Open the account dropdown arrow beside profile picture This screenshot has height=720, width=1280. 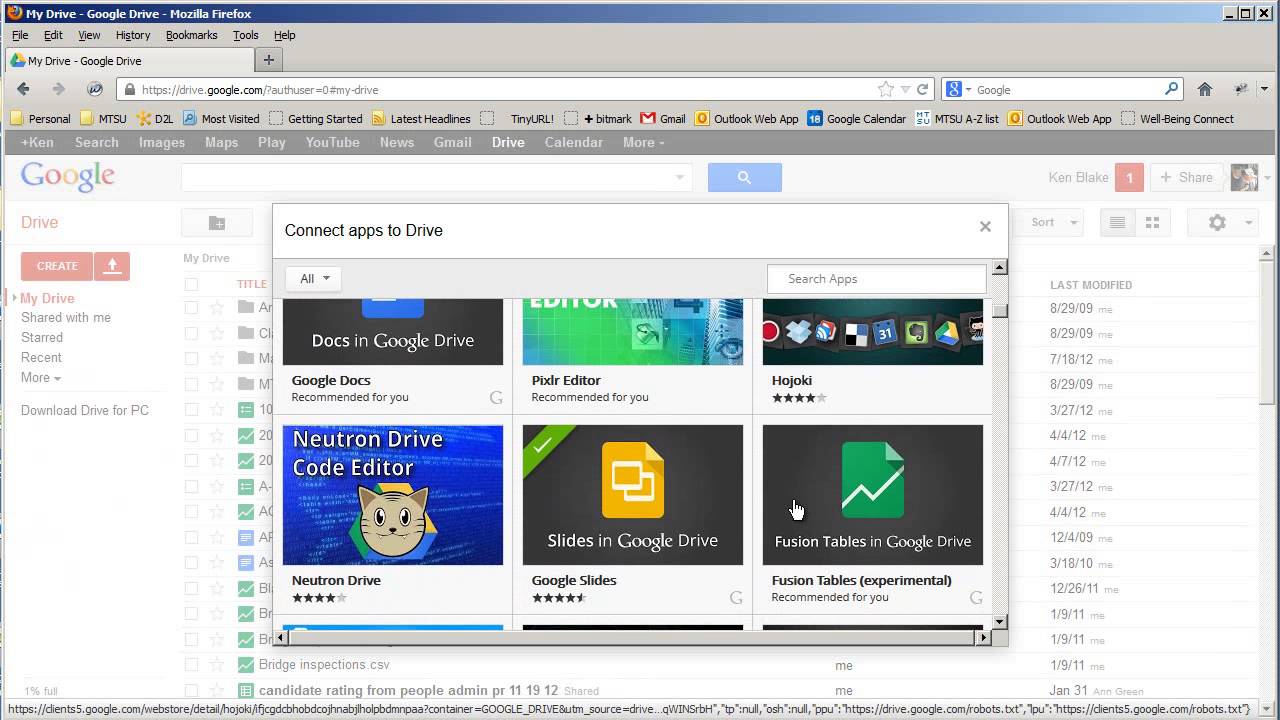click(x=1267, y=178)
